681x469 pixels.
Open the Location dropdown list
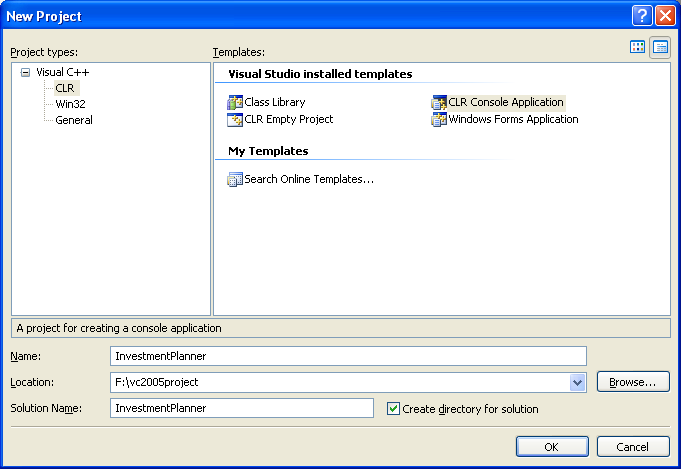tap(577, 382)
